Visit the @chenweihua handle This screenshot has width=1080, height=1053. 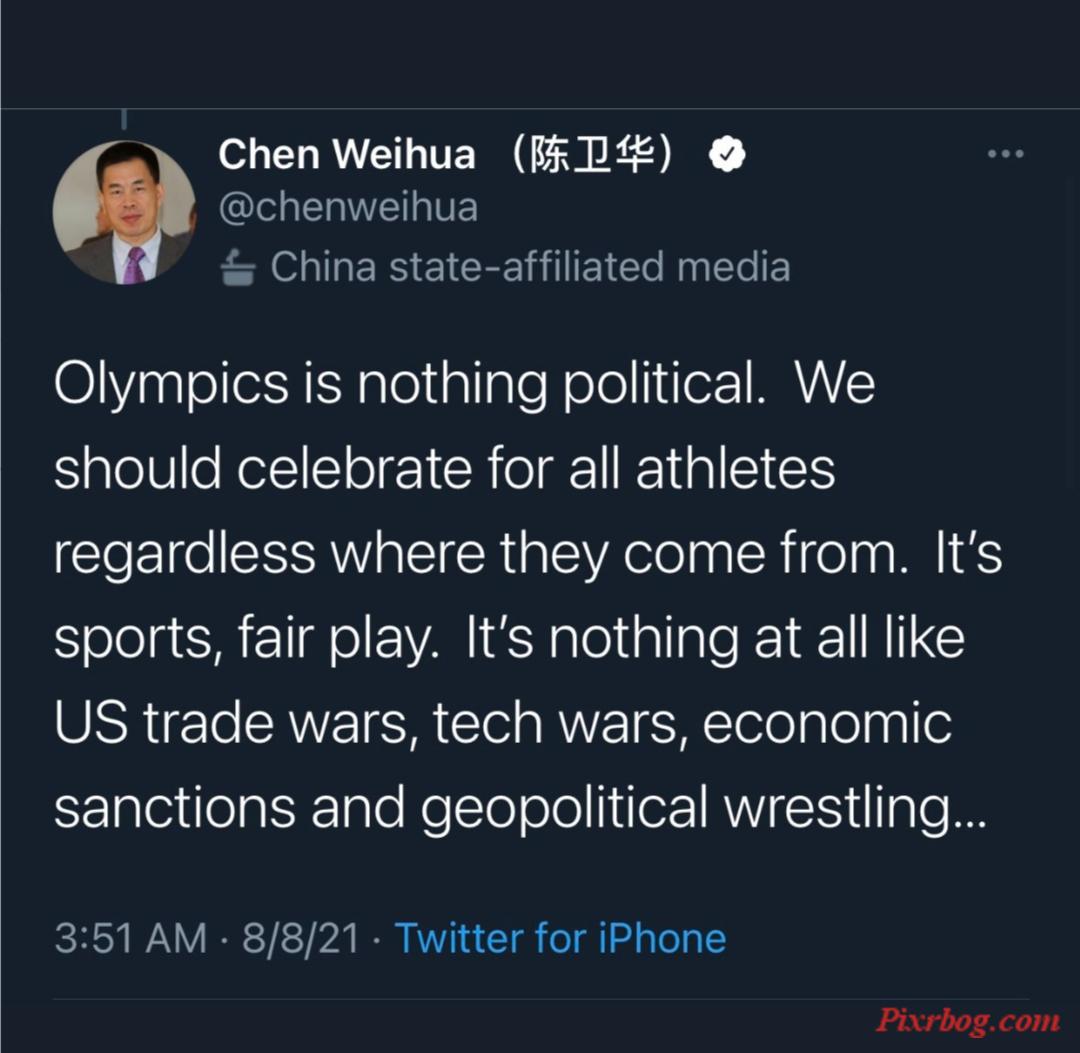[x=348, y=208]
